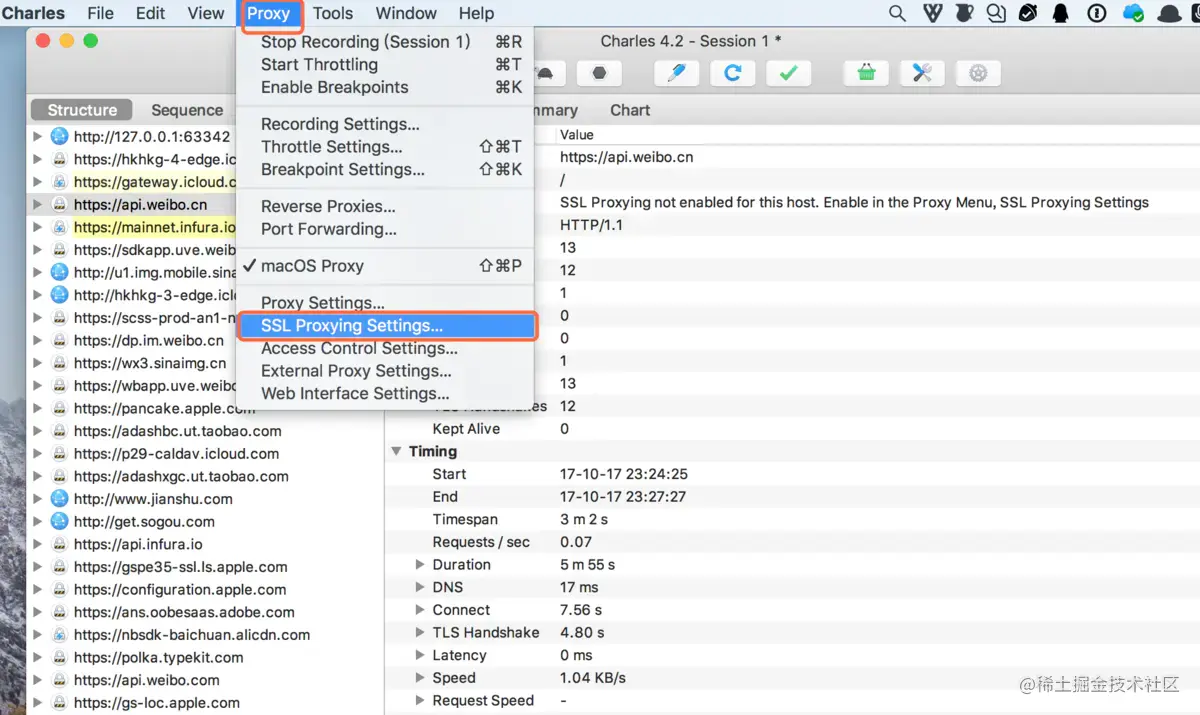Open the View menu

pos(206,13)
